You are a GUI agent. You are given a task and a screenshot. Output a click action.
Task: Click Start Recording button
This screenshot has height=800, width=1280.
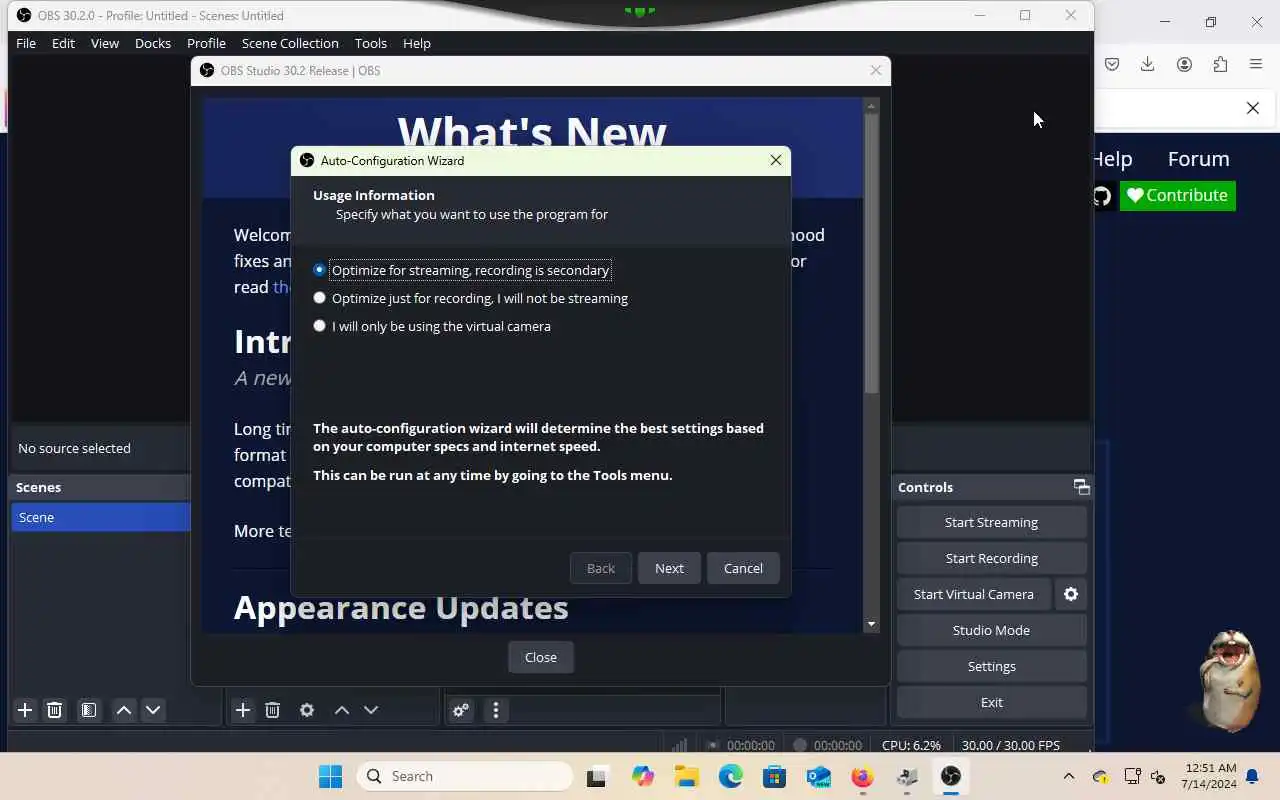pyautogui.click(x=991, y=558)
